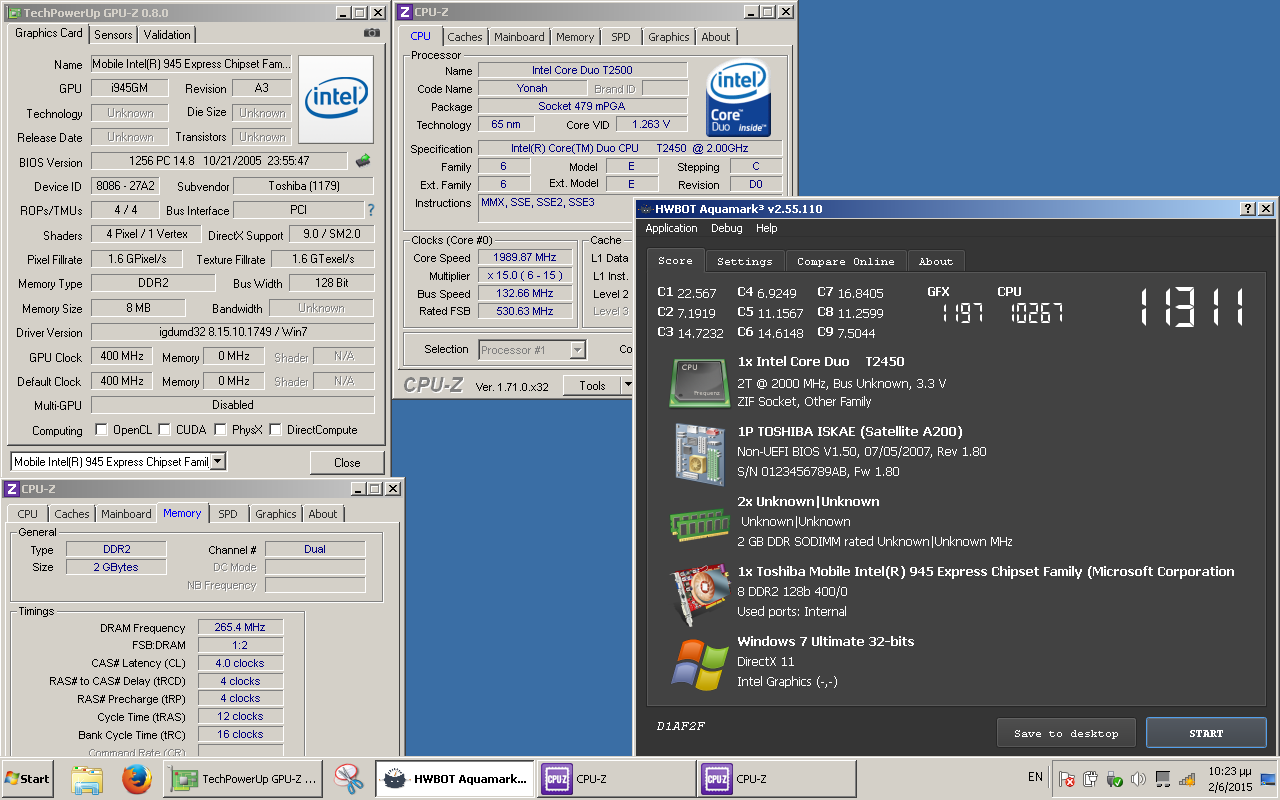Image resolution: width=1280 pixels, height=800 pixels.
Task: Switch to the TechPowerUp GPU-Z taskbar button
Action: coord(244,779)
